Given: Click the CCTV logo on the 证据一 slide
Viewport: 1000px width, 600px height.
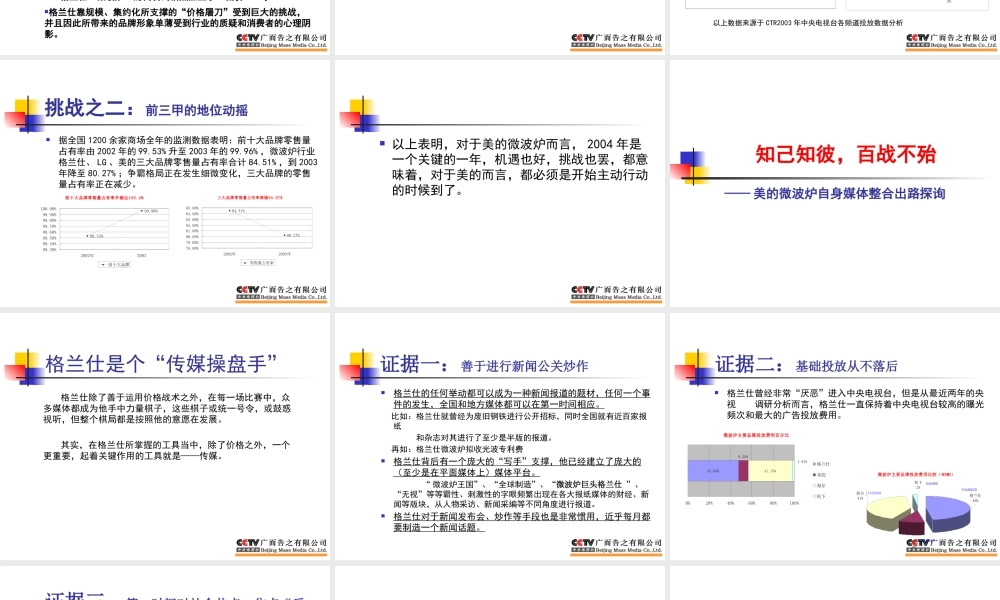Looking at the screenshot, I should [x=617, y=546].
